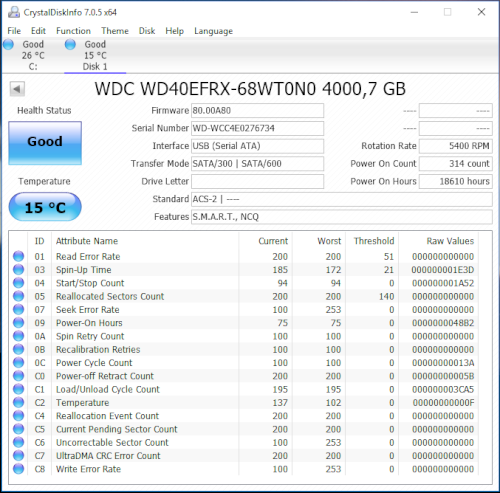Select the Spin-Up Time attribute name
Viewport: 500px width, 493px height.
point(84,270)
